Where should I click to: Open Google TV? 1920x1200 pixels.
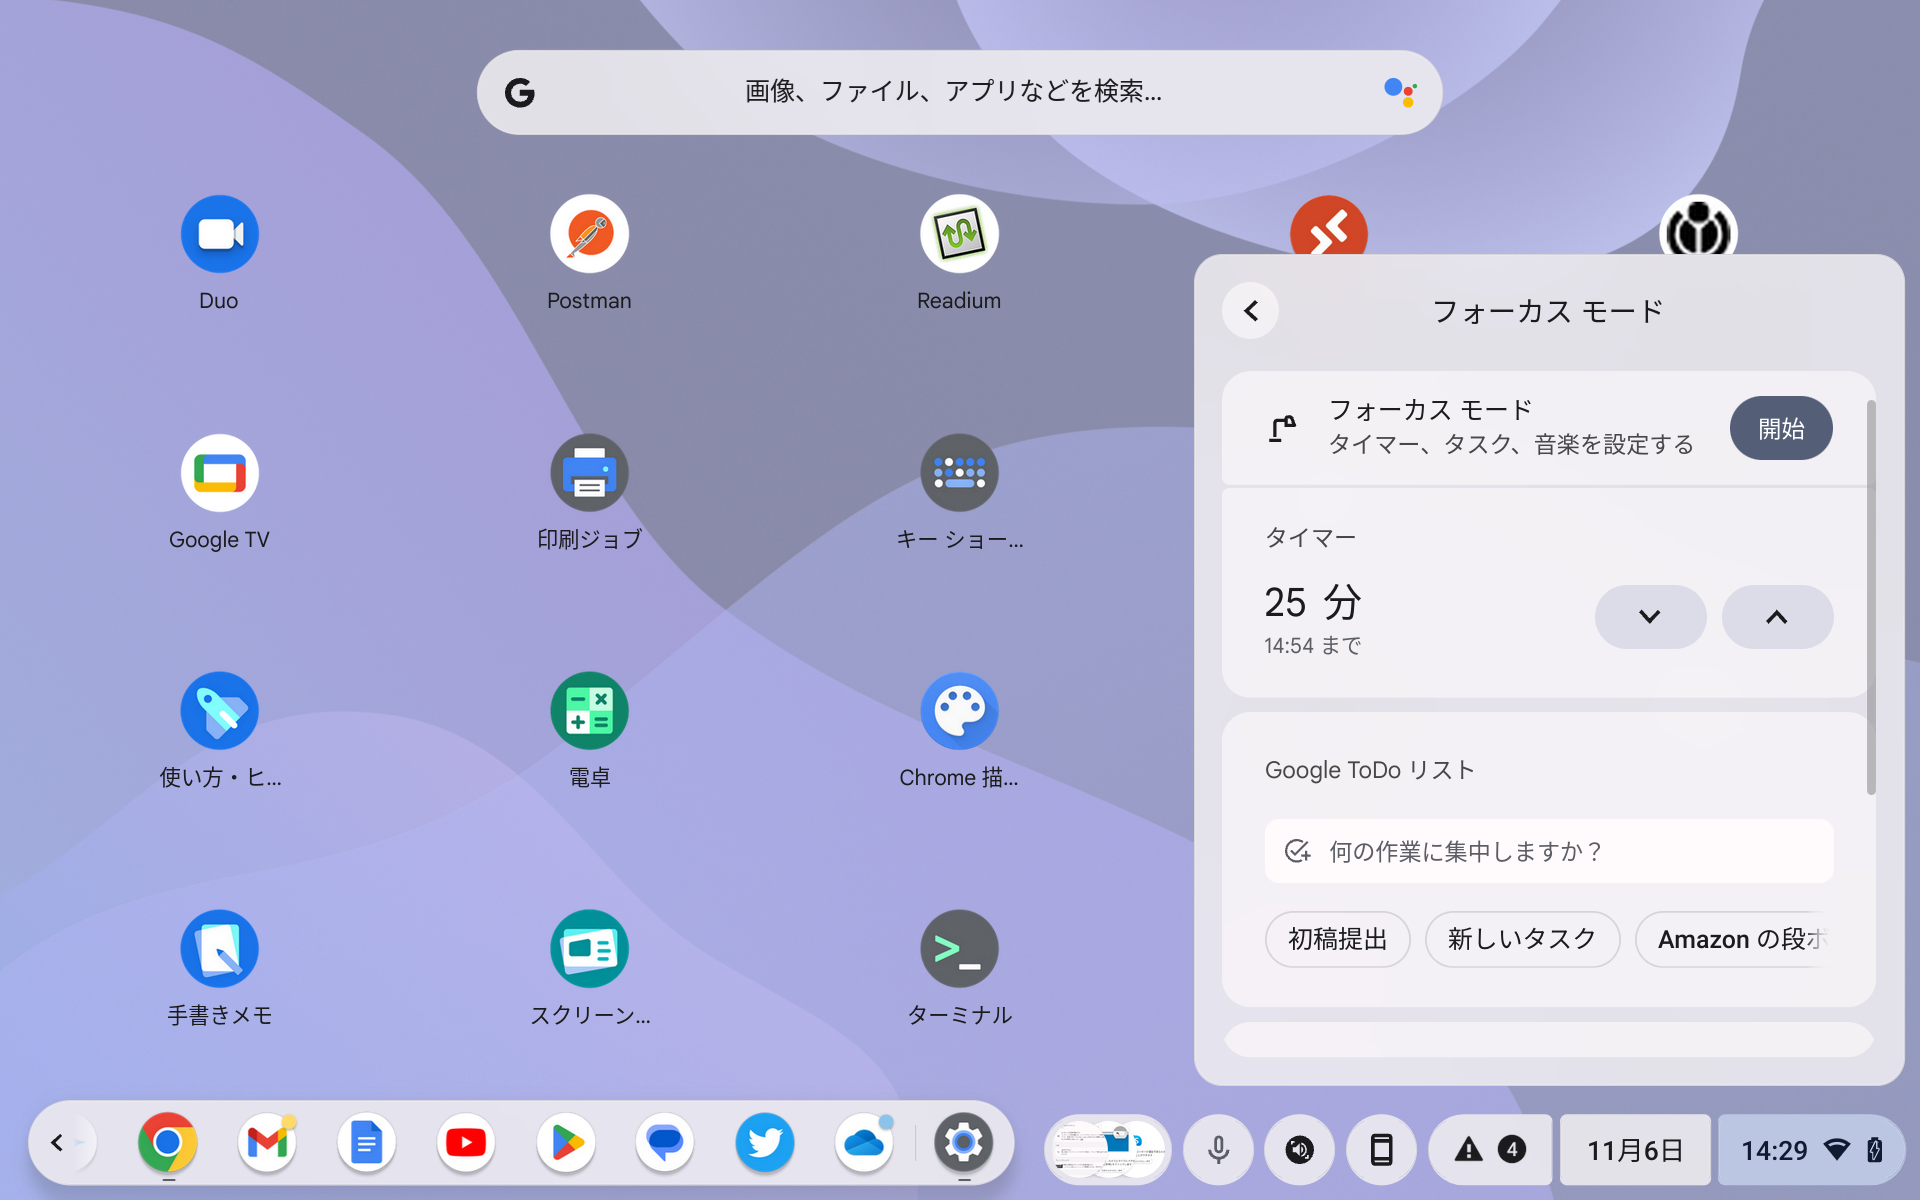(219, 472)
